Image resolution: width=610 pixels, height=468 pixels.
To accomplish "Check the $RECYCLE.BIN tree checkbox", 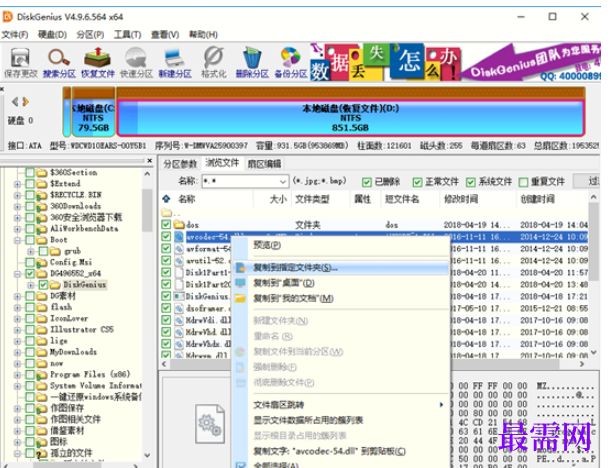I will [x=30, y=195].
